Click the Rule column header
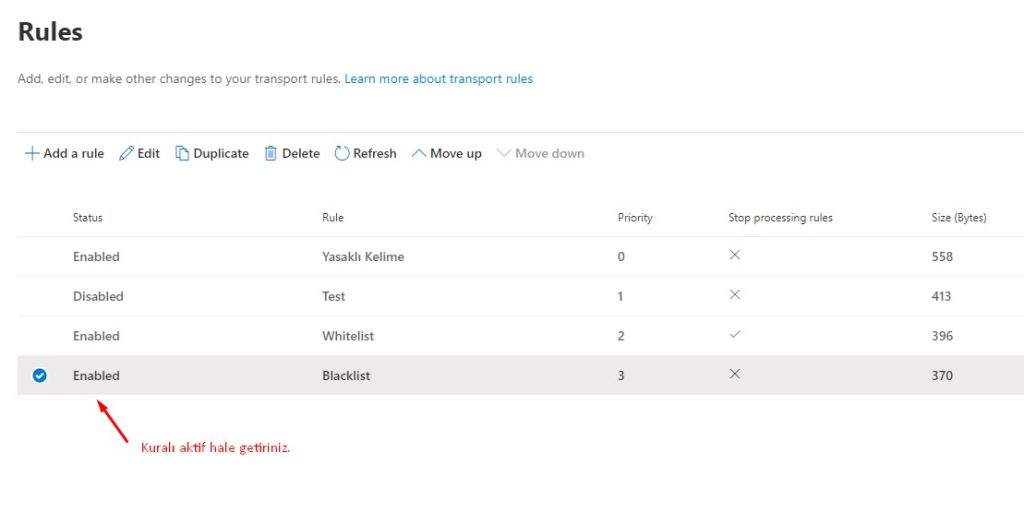 coord(333,218)
